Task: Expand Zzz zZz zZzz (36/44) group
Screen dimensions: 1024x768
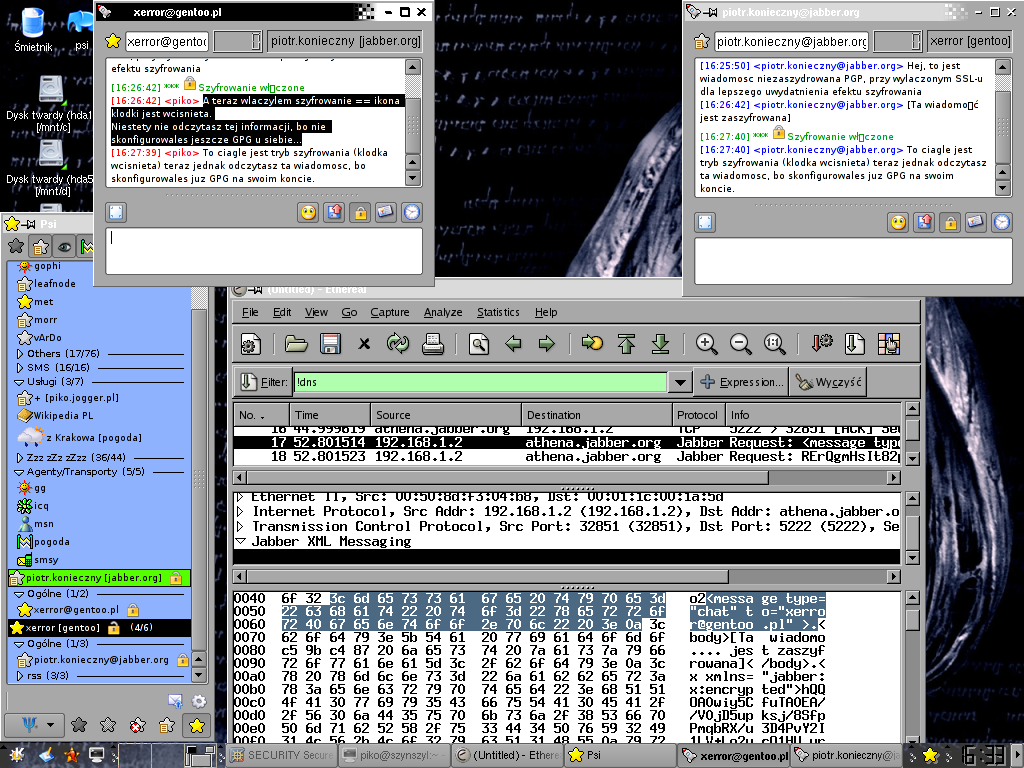Action: click(x=19, y=458)
